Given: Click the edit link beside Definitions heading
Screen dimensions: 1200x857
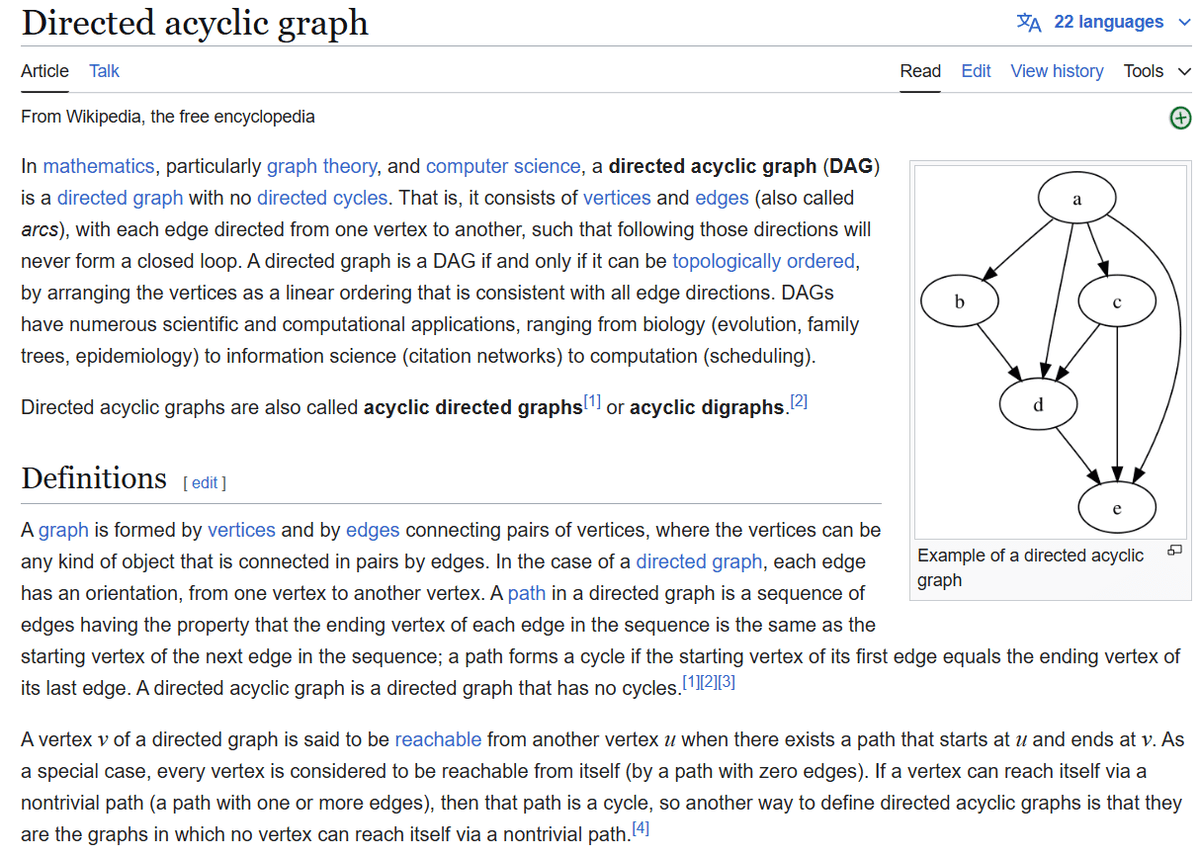Looking at the screenshot, I should tap(204, 483).
